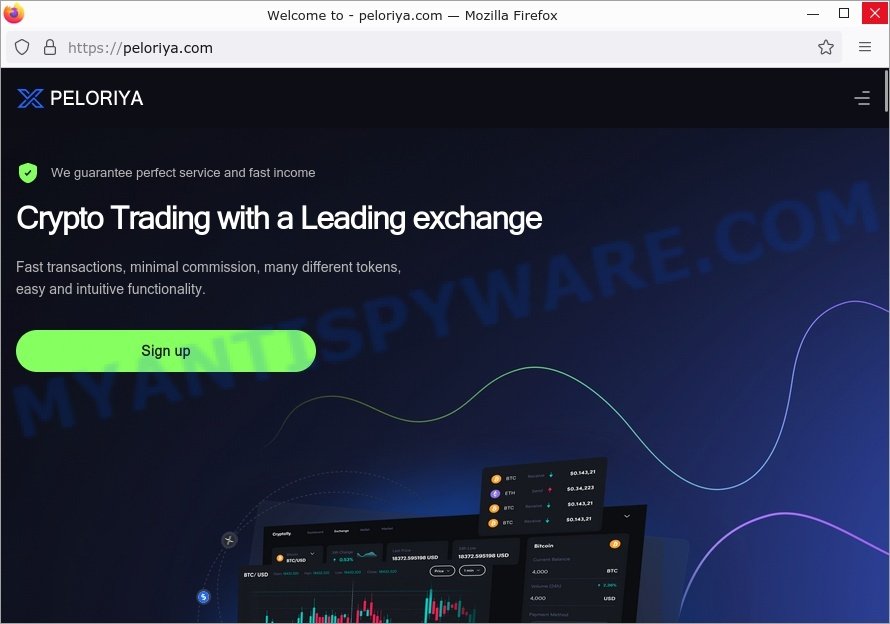Viewport: 890px width, 624px height.
Task: Click the green guarantee shield checkmark icon
Action: point(28,173)
